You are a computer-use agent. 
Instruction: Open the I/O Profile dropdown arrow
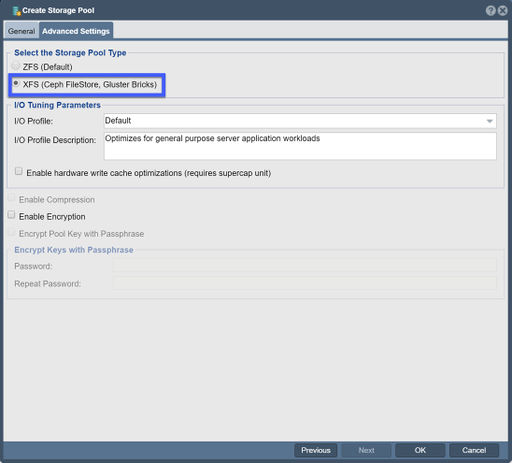point(489,121)
